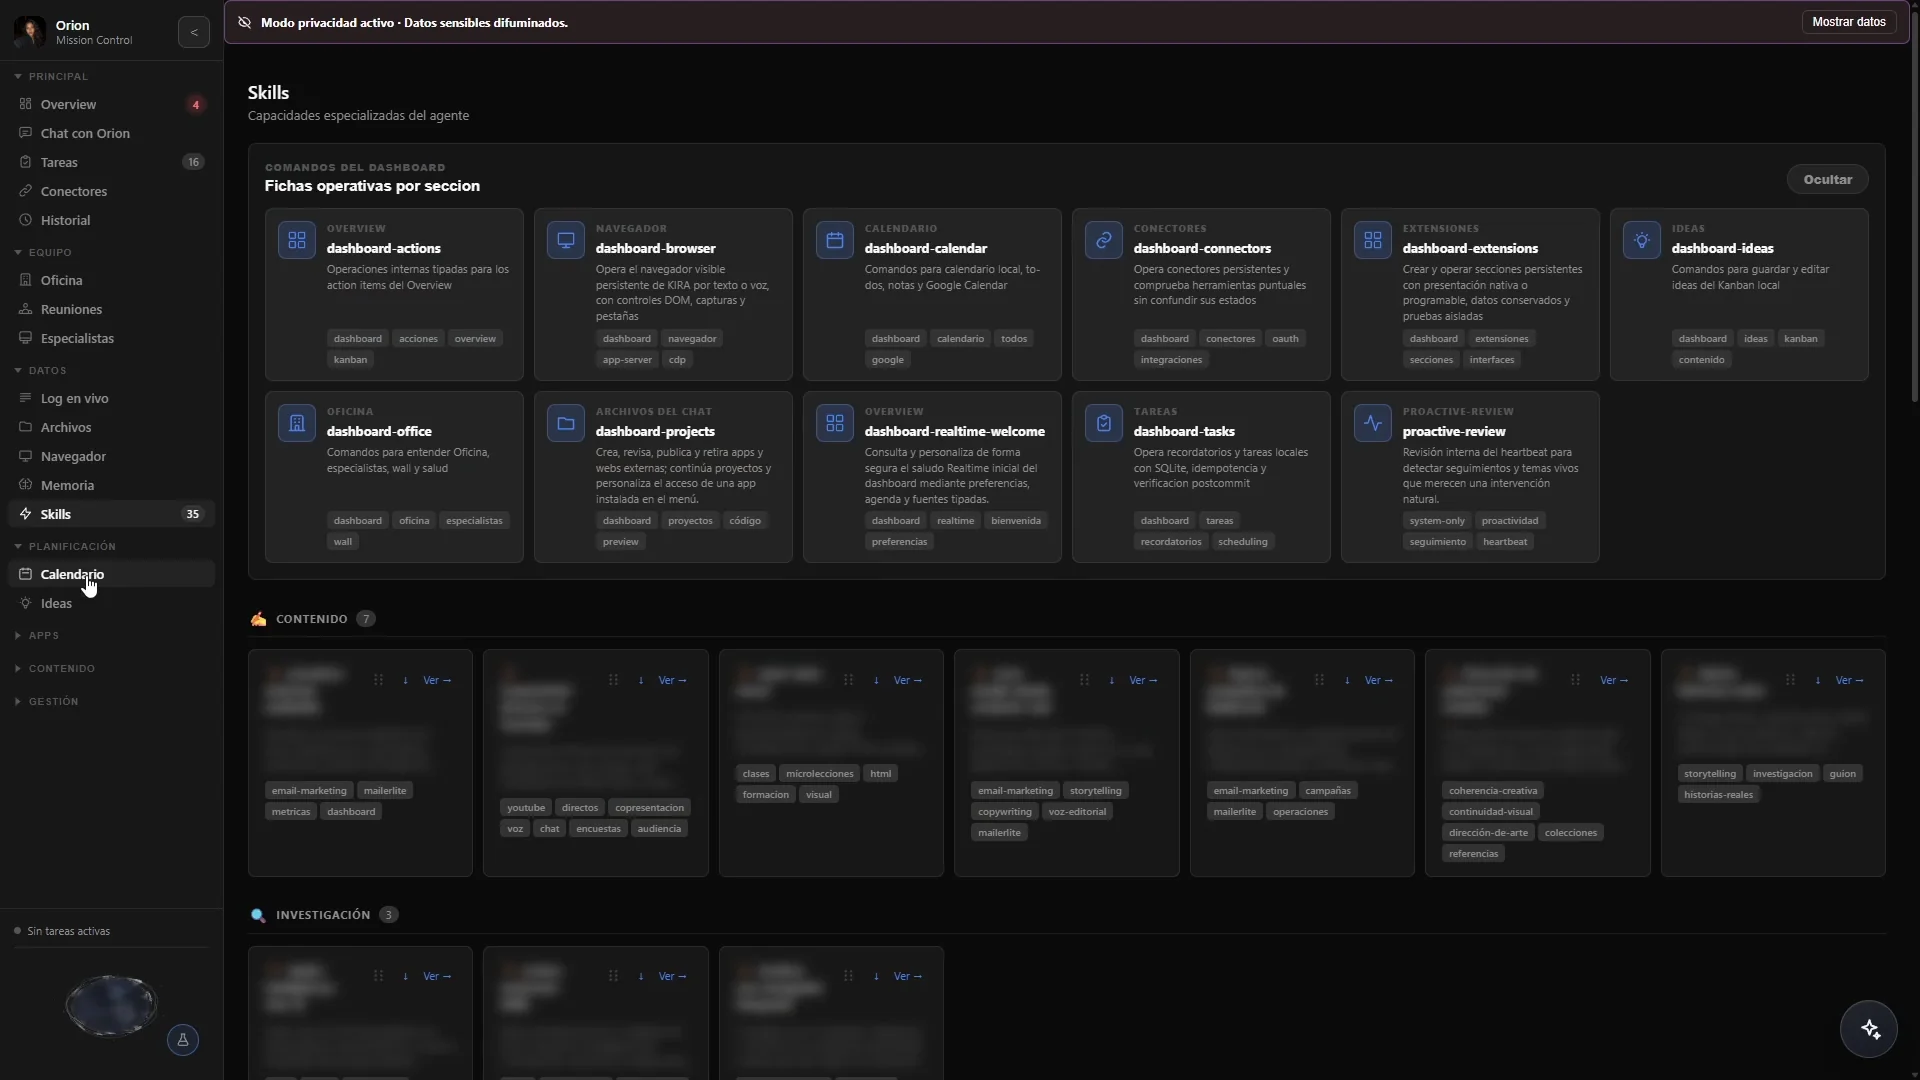Collapse the sidebar with the chevron button
The height and width of the screenshot is (1080, 1920).
[x=194, y=32]
